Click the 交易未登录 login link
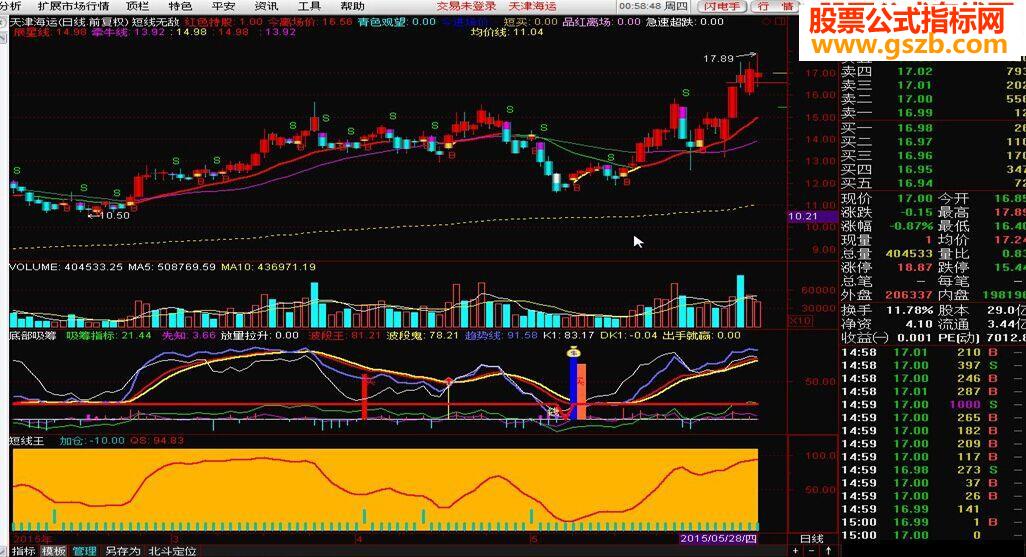The width and height of the screenshot is (1026, 557). pos(467,6)
